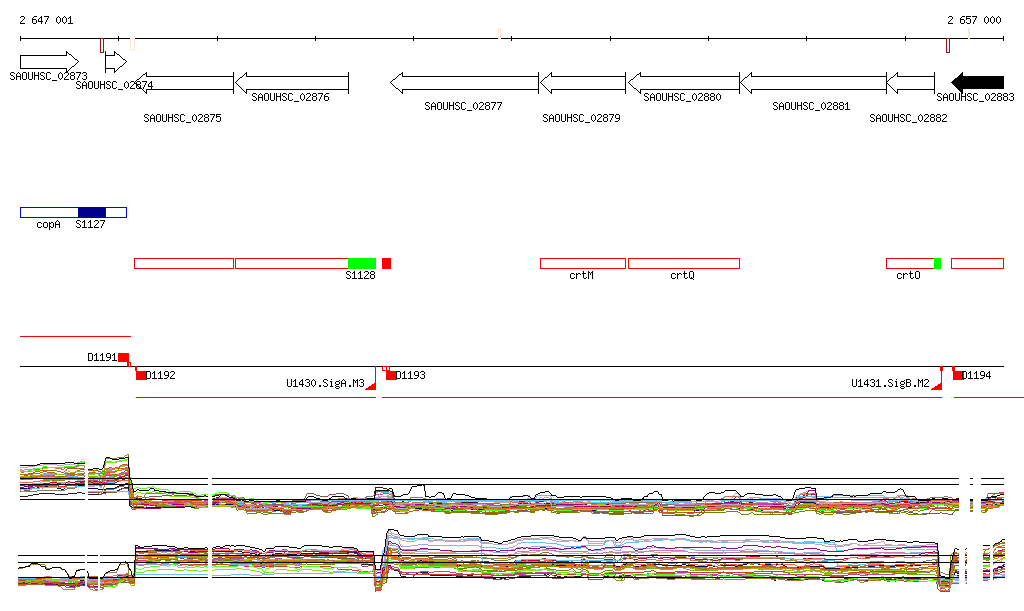Viewport: 1024px width, 611px height.
Task: Select the SAOUHSC_02880 gene arrow
Action: pos(683,83)
